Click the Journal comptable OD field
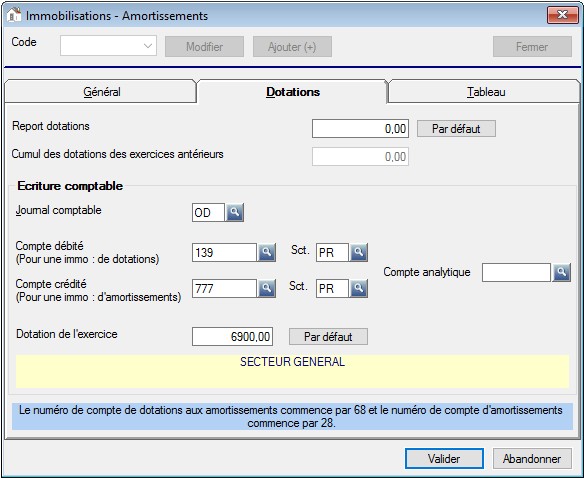The width and height of the screenshot is (584, 478). pyautogui.click(x=208, y=212)
